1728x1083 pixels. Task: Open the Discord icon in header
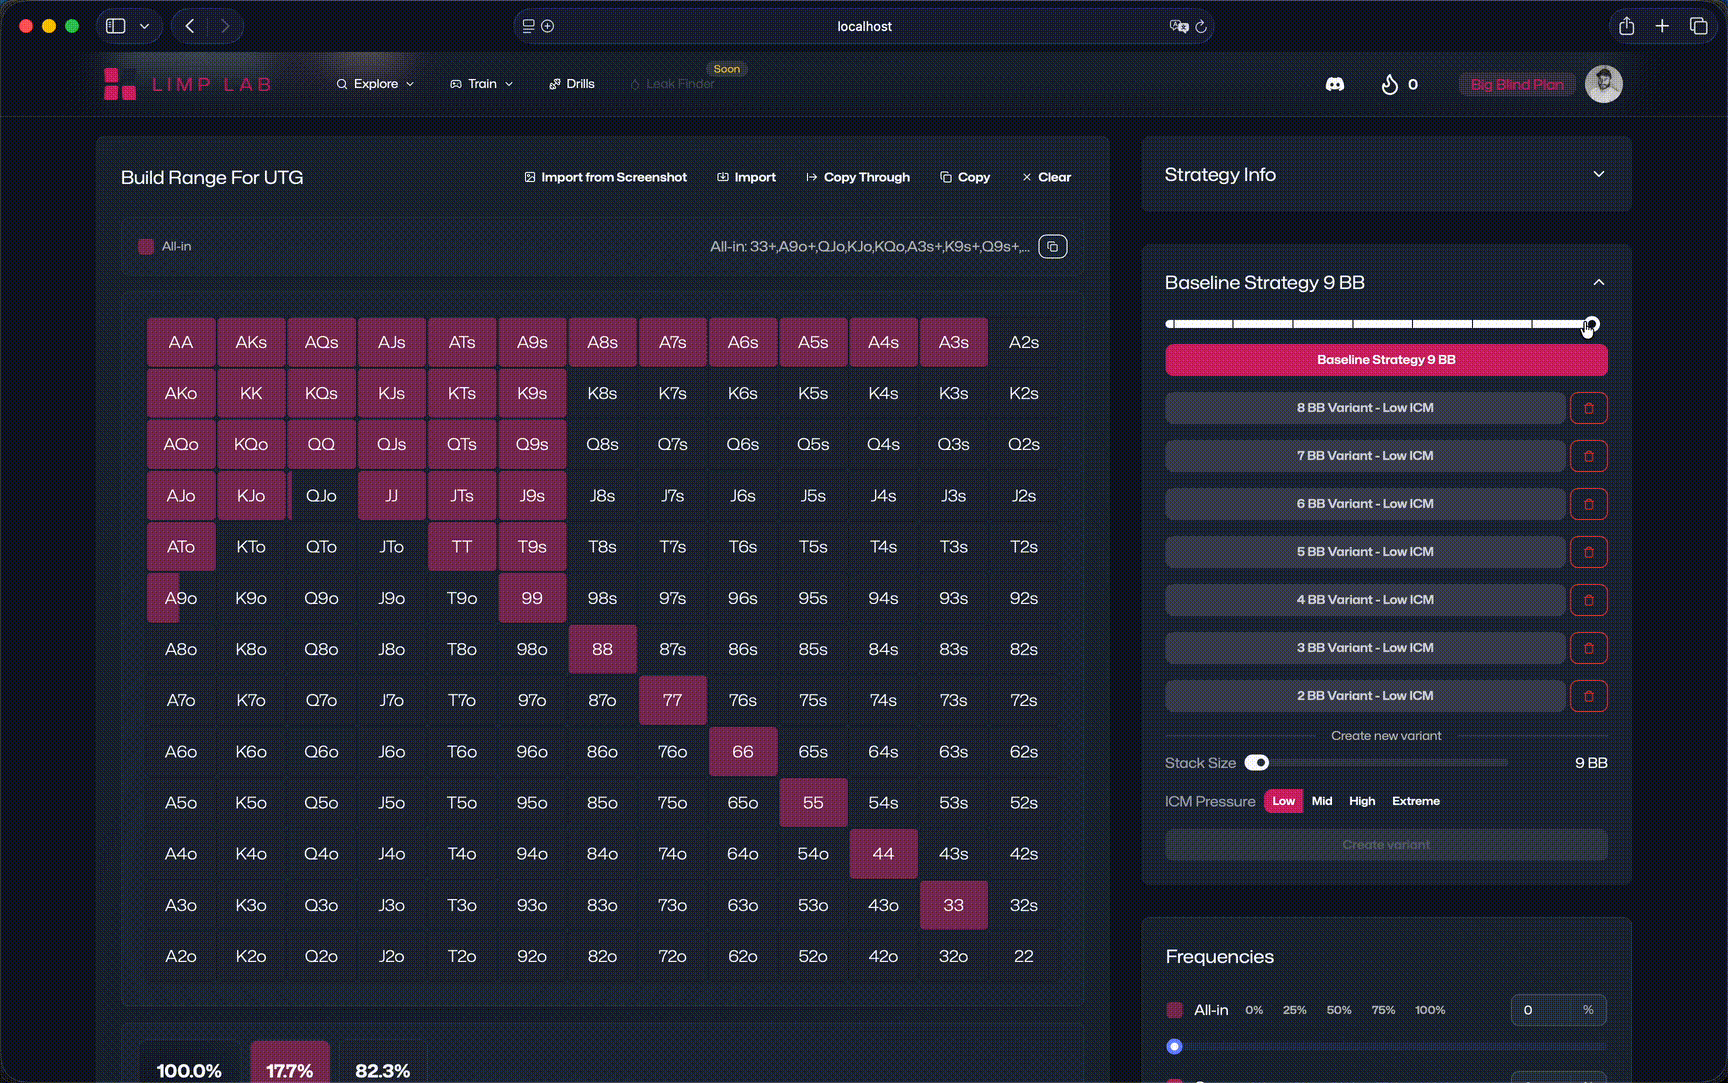pyautogui.click(x=1334, y=85)
